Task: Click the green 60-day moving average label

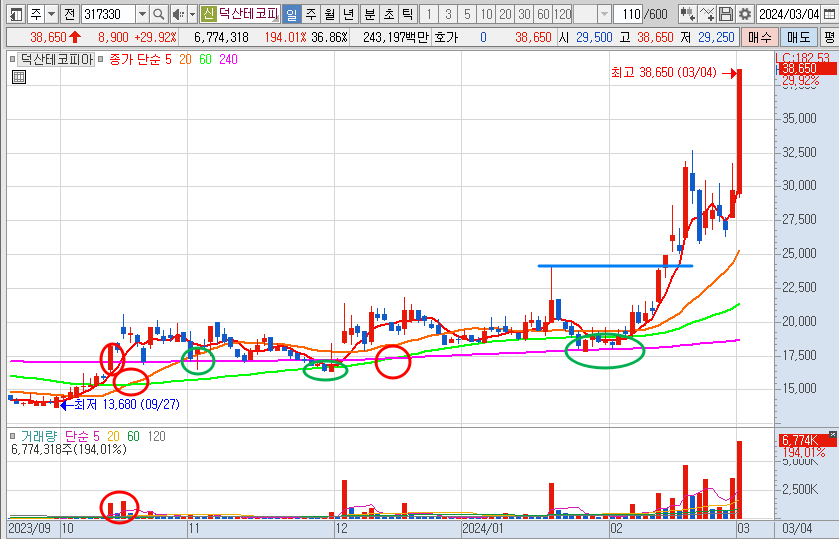Action: click(205, 59)
